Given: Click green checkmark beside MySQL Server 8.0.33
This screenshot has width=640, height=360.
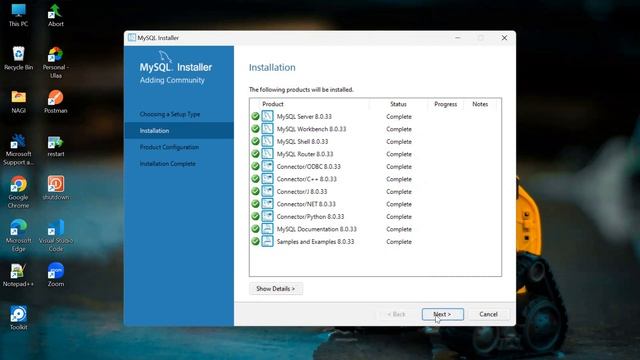Looking at the screenshot, I should pos(256,116).
